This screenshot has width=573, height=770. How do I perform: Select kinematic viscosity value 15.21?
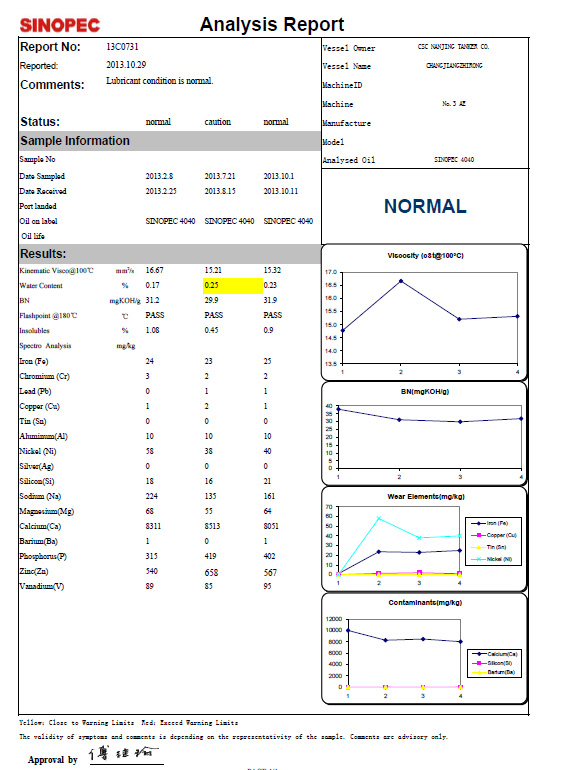(x=213, y=270)
